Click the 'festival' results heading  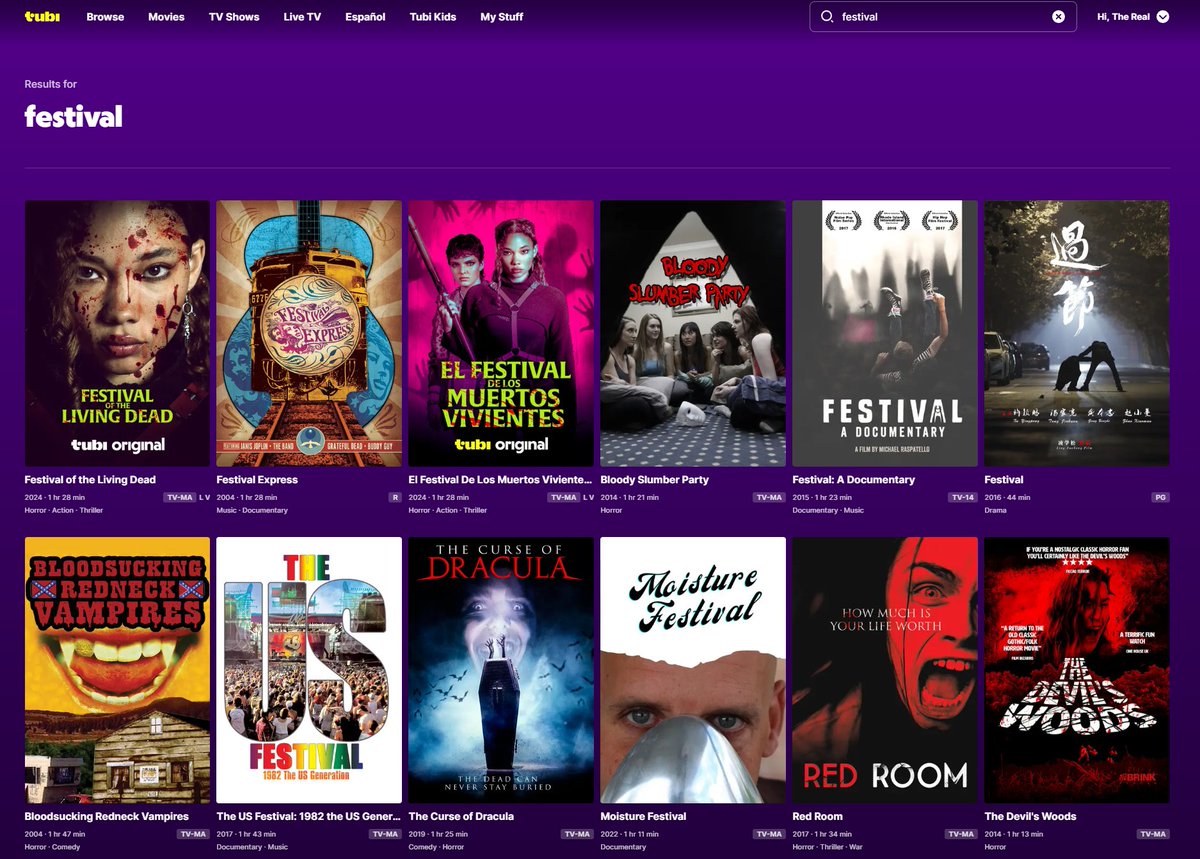pyautogui.click(x=73, y=116)
